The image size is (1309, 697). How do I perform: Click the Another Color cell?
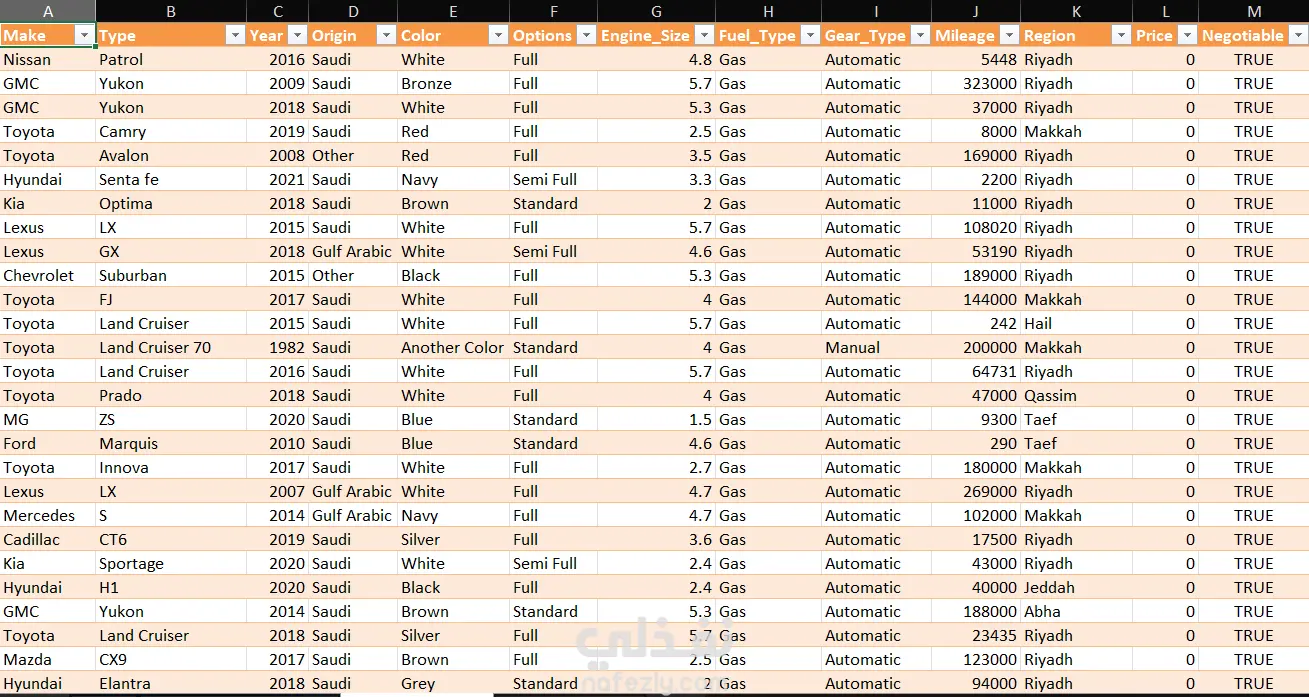(x=452, y=348)
